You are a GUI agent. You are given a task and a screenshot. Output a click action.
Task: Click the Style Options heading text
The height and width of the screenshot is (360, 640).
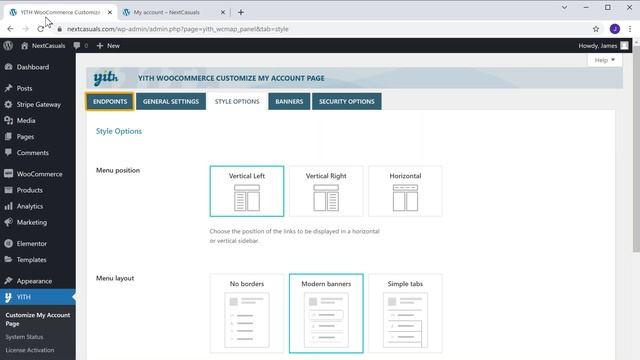pos(119,131)
